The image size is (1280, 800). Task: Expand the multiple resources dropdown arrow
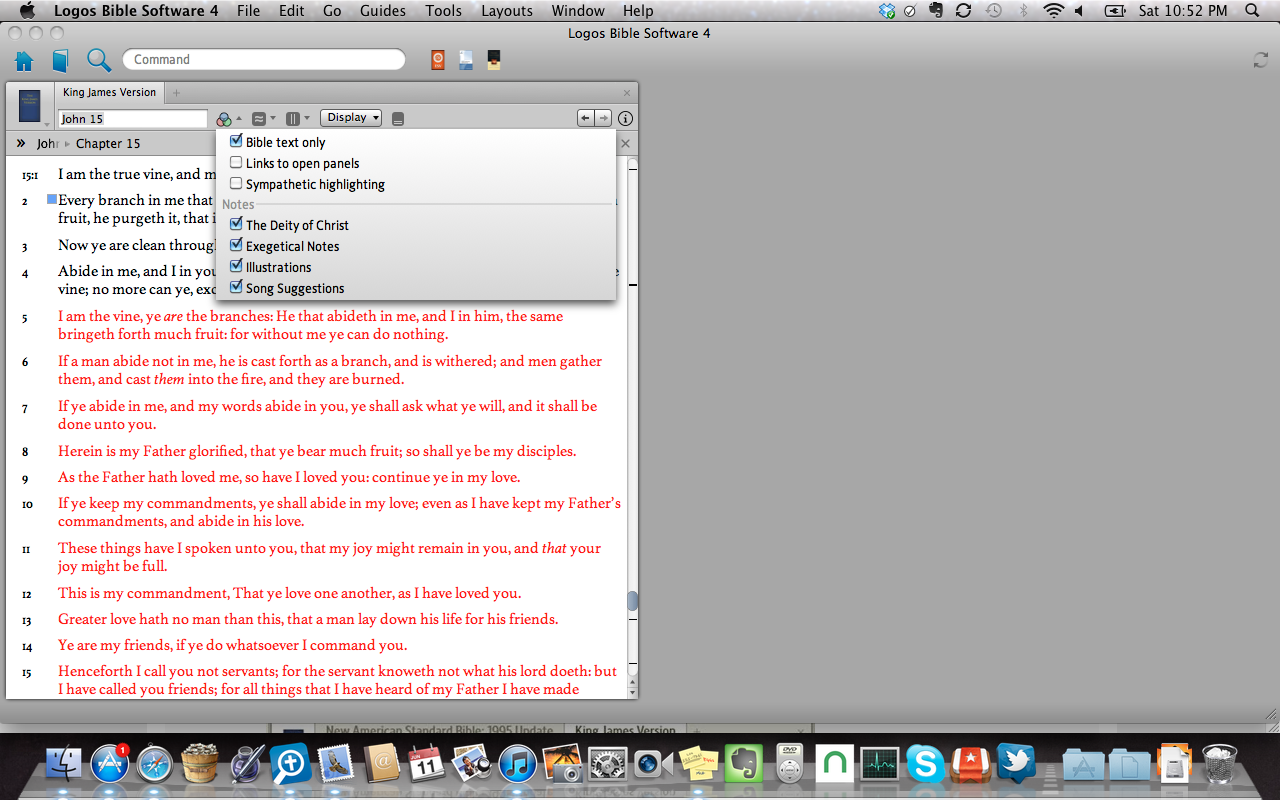[x=307, y=118]
